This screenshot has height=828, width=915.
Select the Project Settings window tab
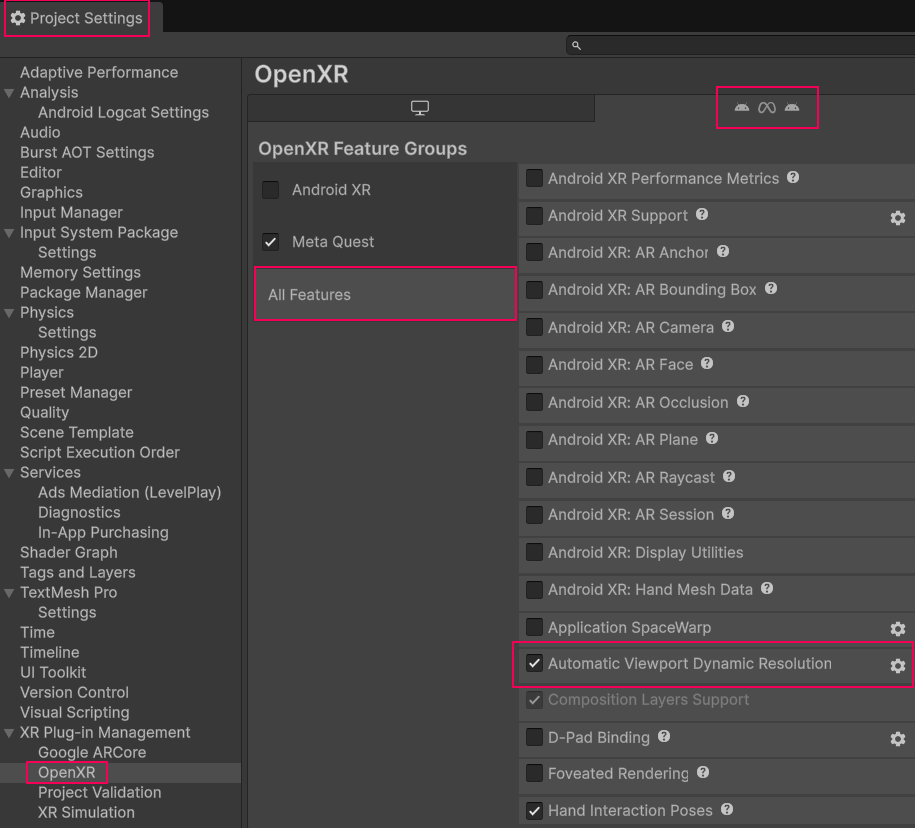[x=77, y=17]
